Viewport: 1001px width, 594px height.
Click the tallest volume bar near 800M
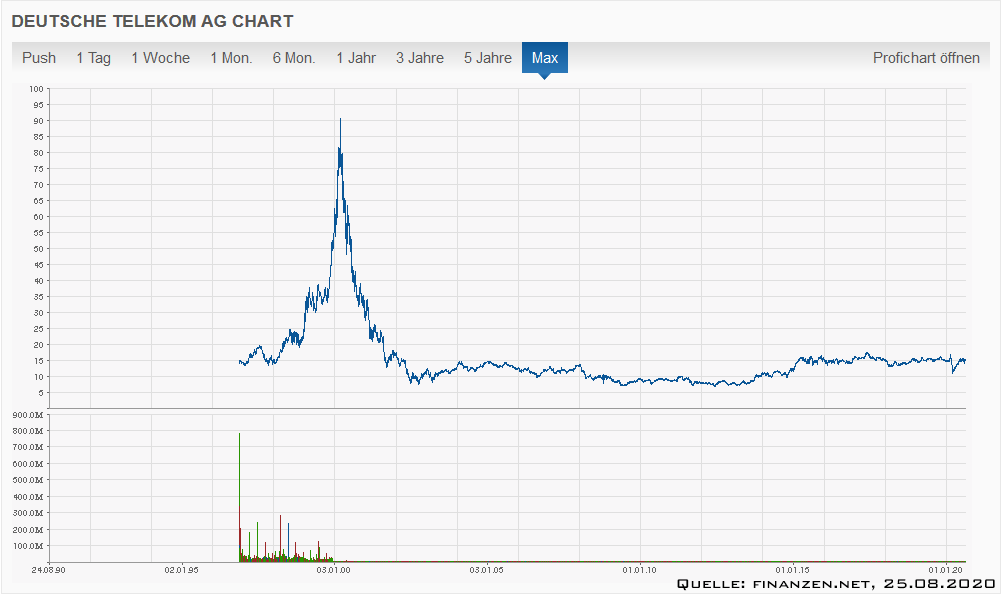click(240, 434)
